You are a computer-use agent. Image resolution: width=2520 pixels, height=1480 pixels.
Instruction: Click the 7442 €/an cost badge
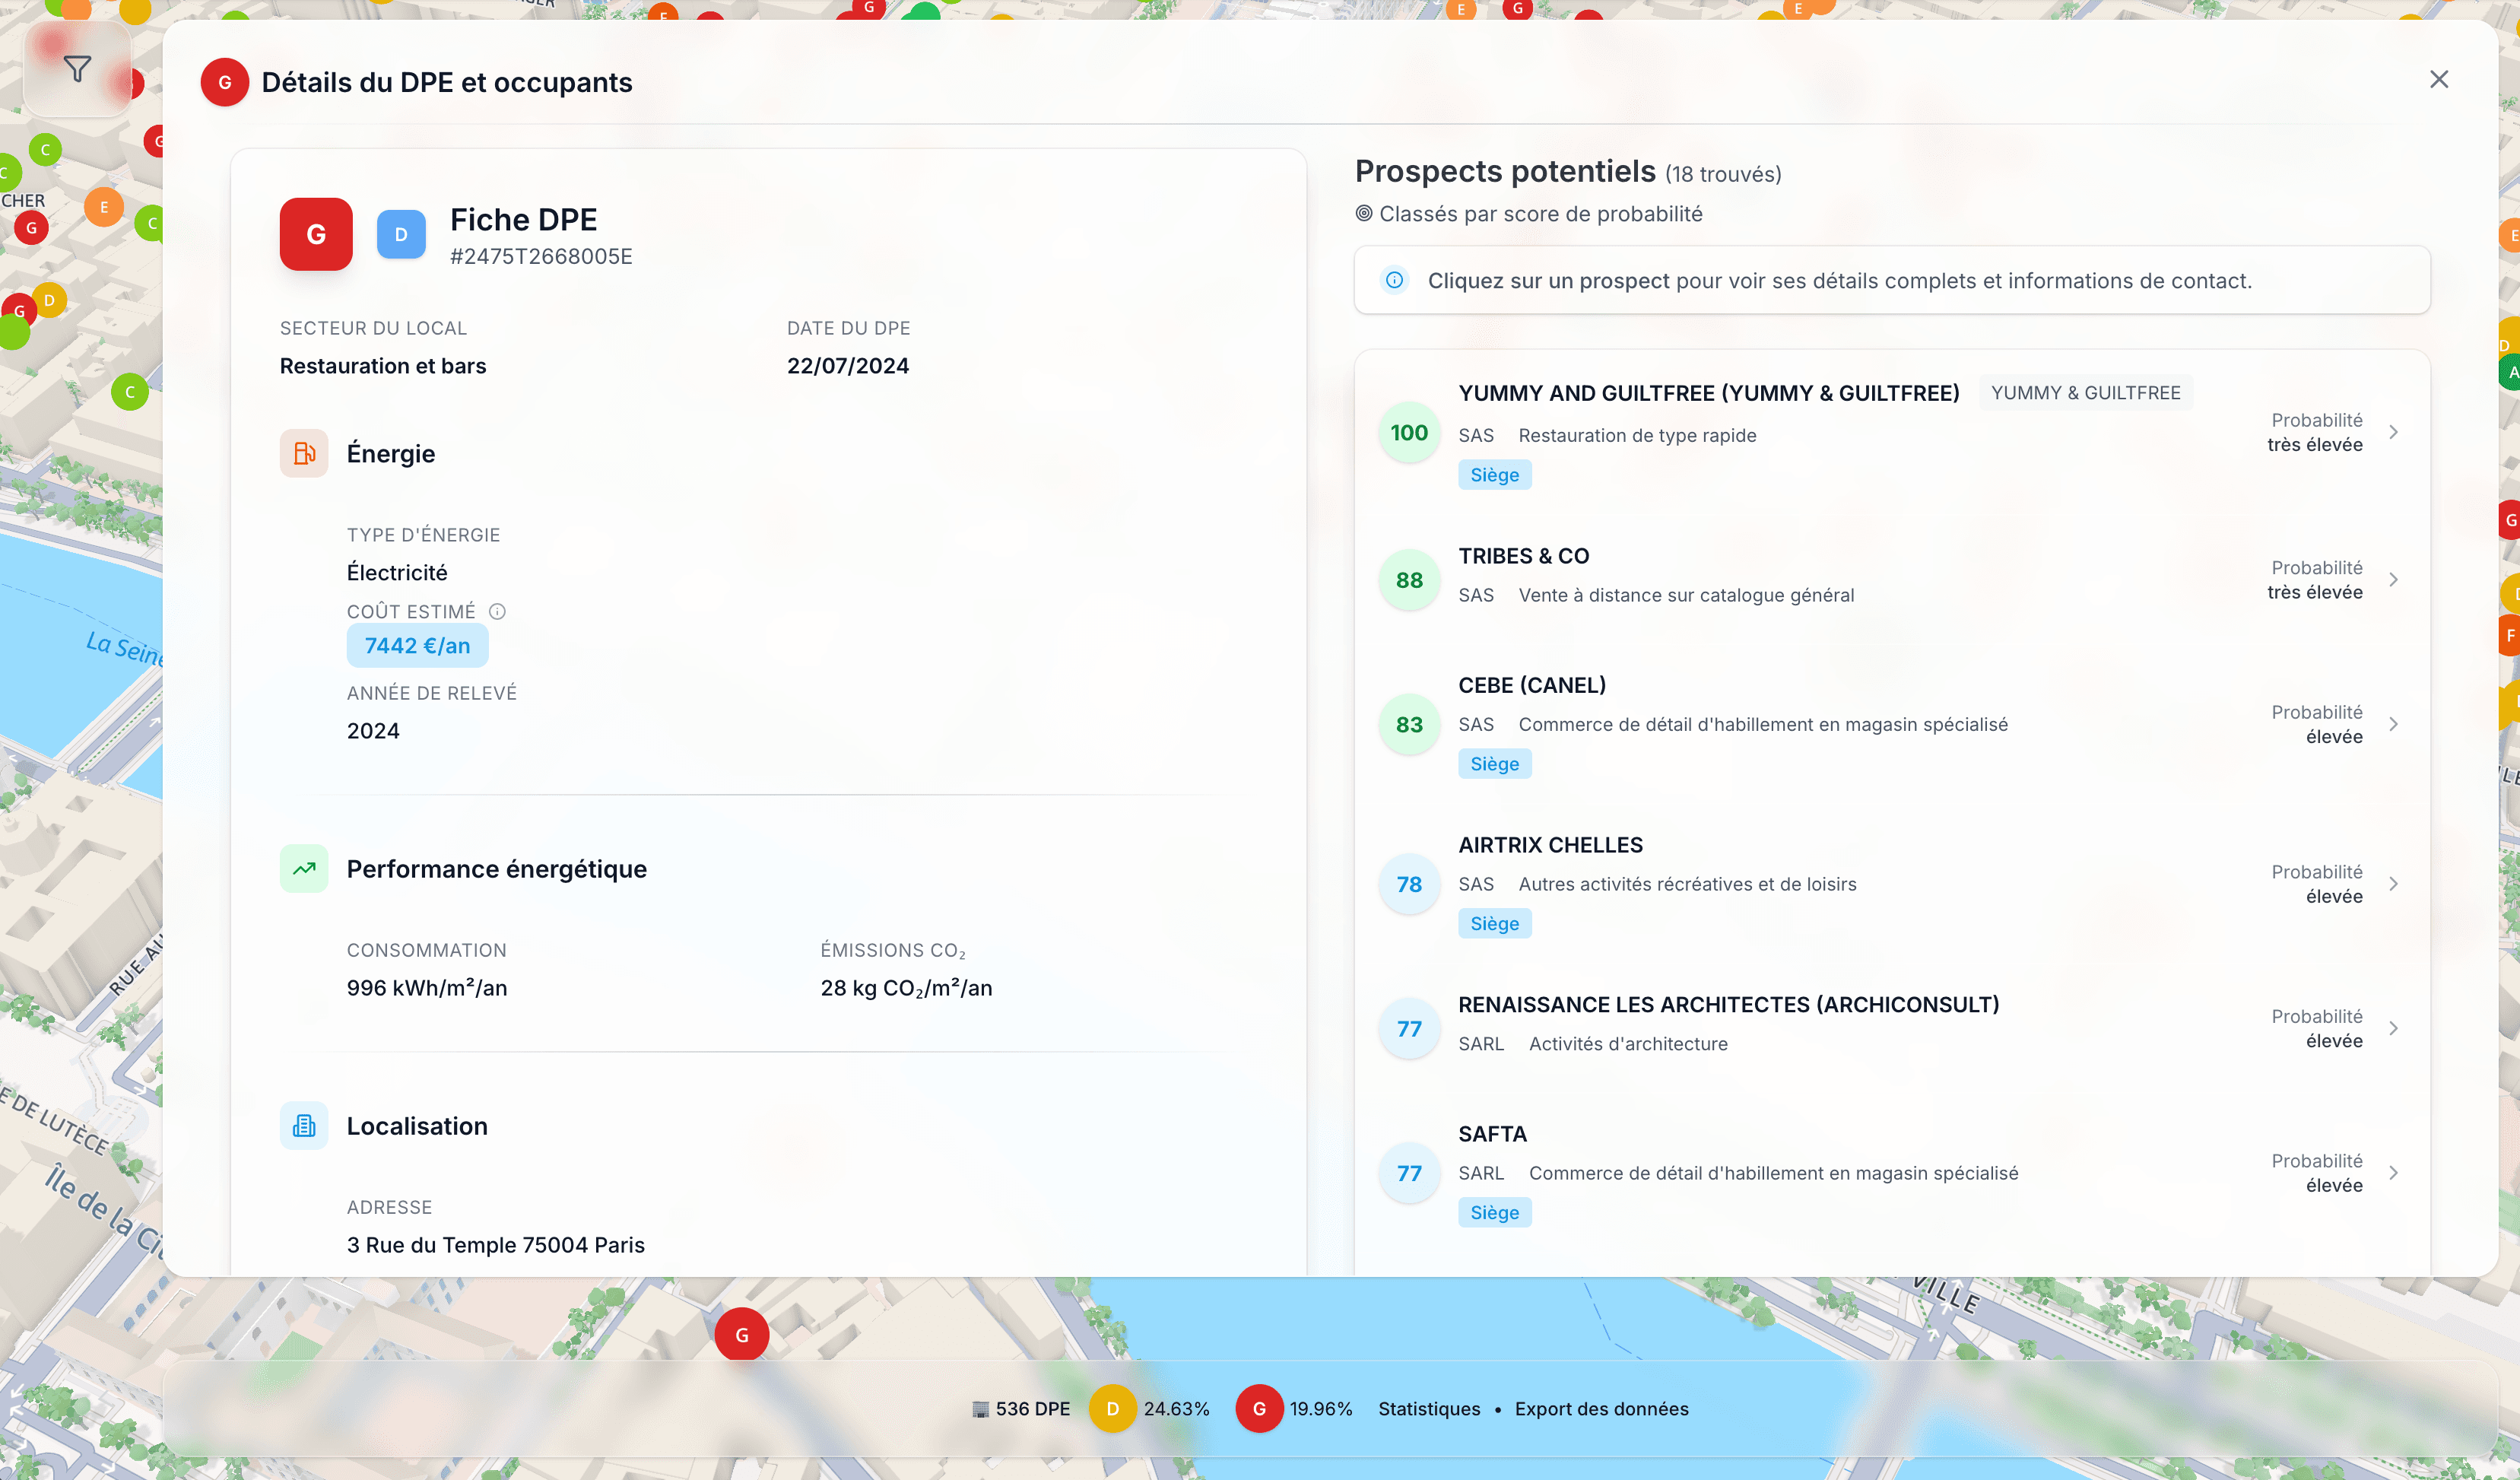point(417,646)
